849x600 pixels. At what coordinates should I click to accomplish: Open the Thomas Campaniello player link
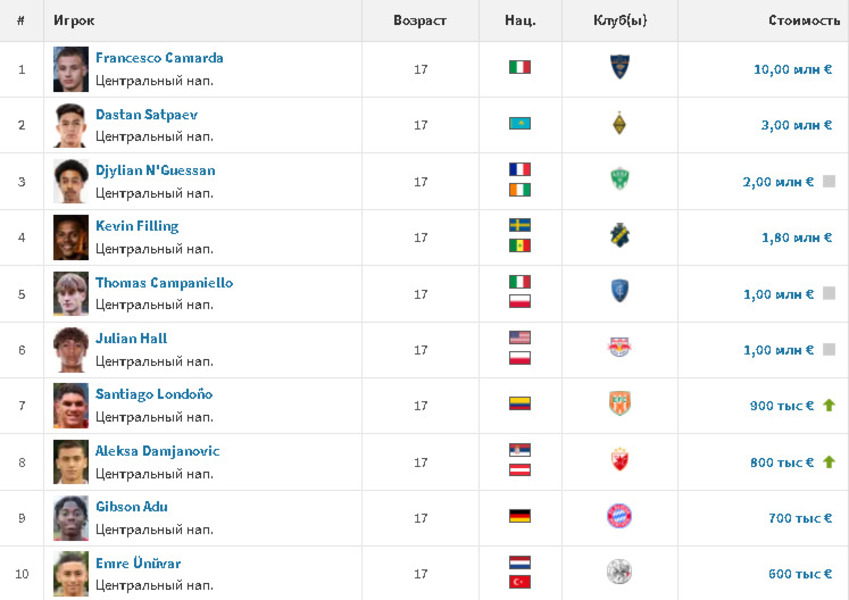point(164,283)
